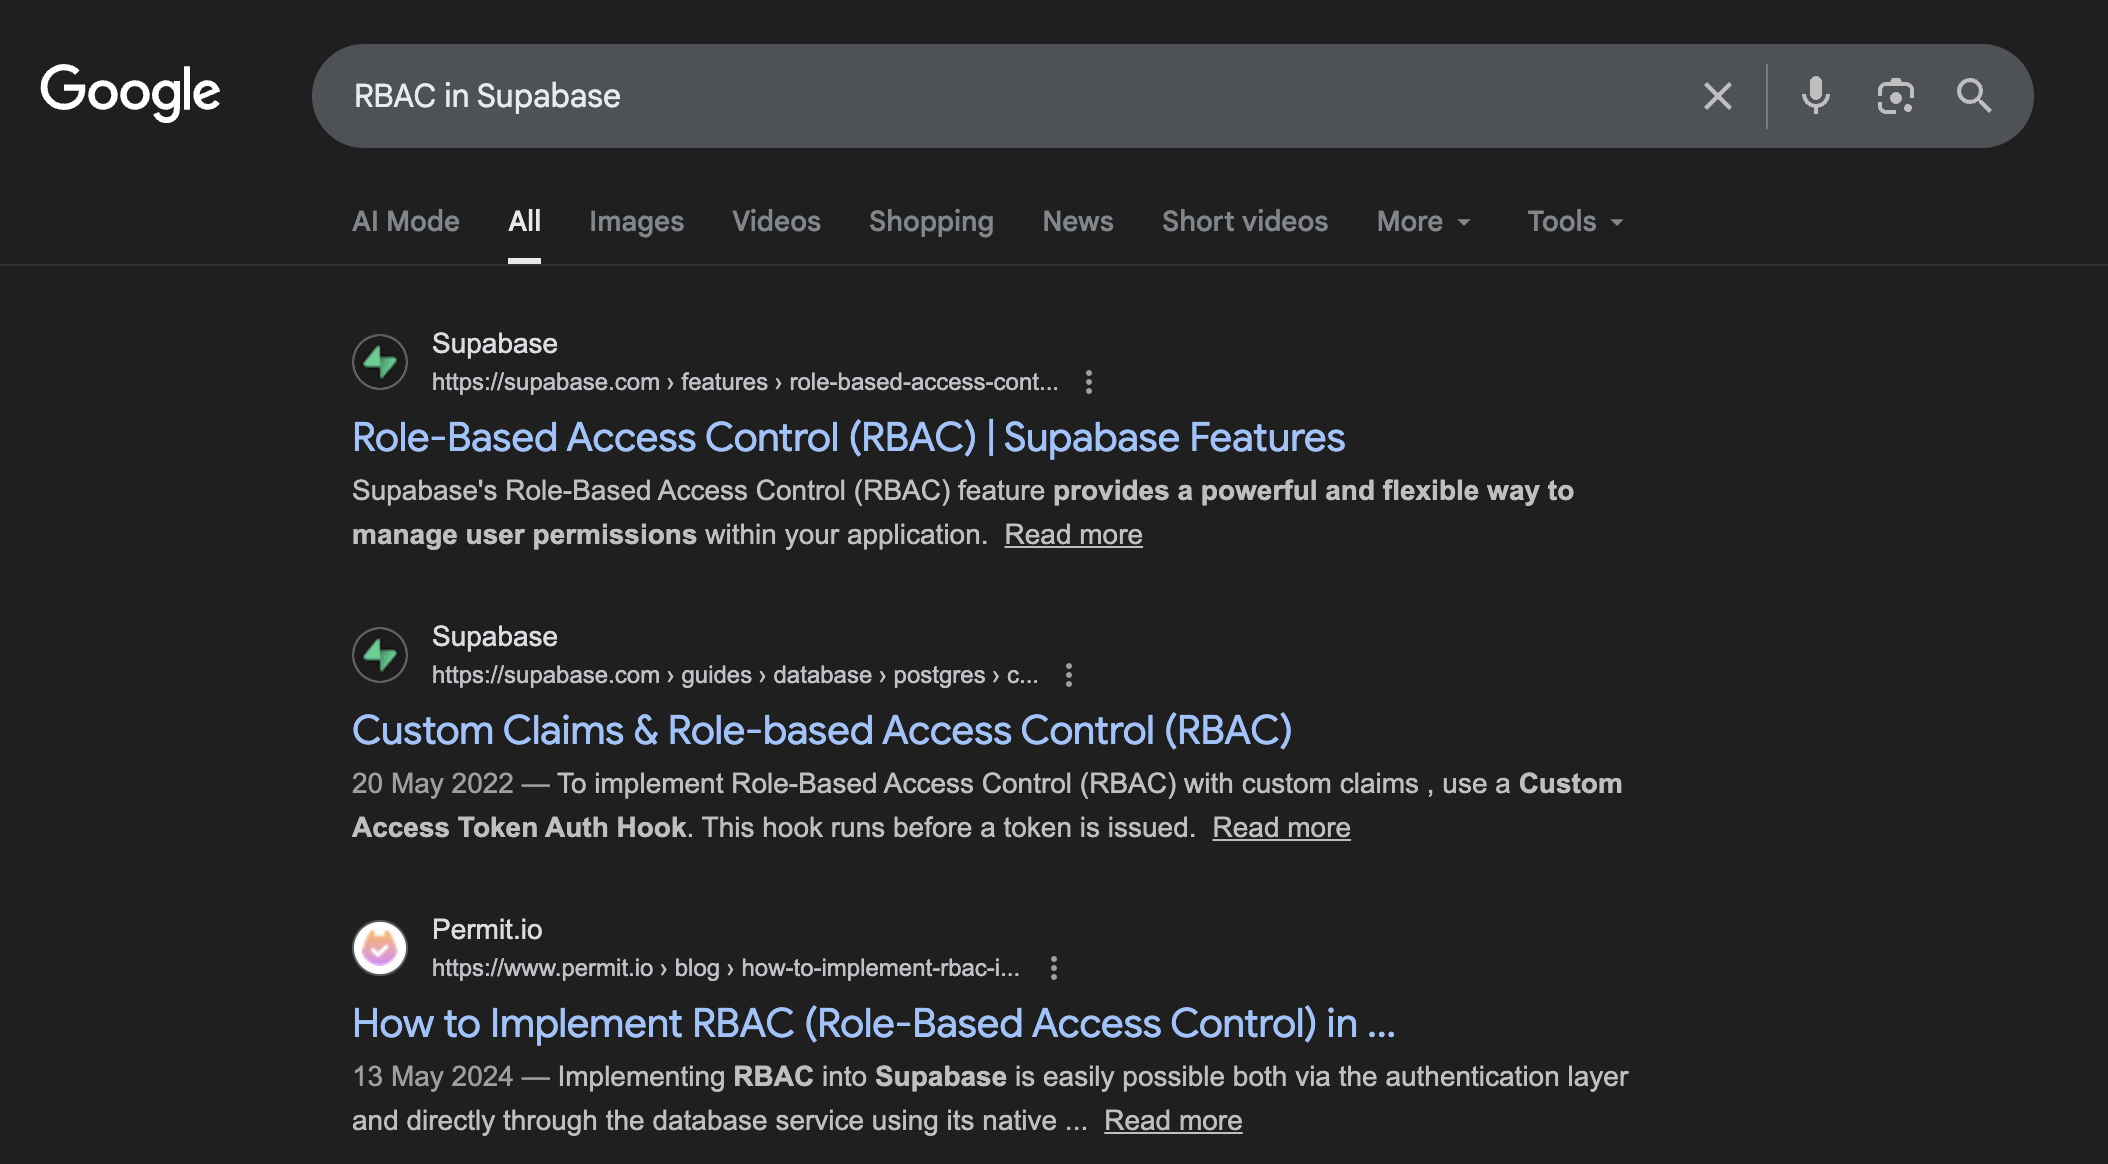Click Read more on Supabase Features snippet
Viewport: 2108px width, 1164px height.
click(1073, 535)
